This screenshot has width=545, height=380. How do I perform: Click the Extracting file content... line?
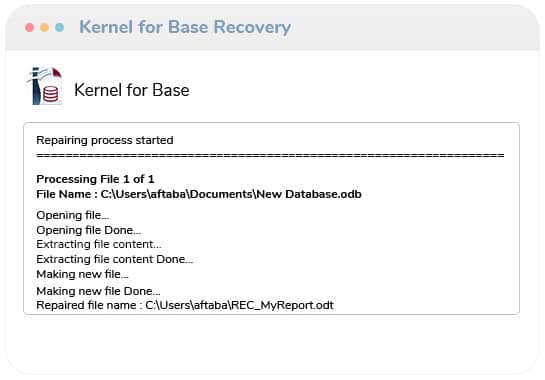click(99, 244)
